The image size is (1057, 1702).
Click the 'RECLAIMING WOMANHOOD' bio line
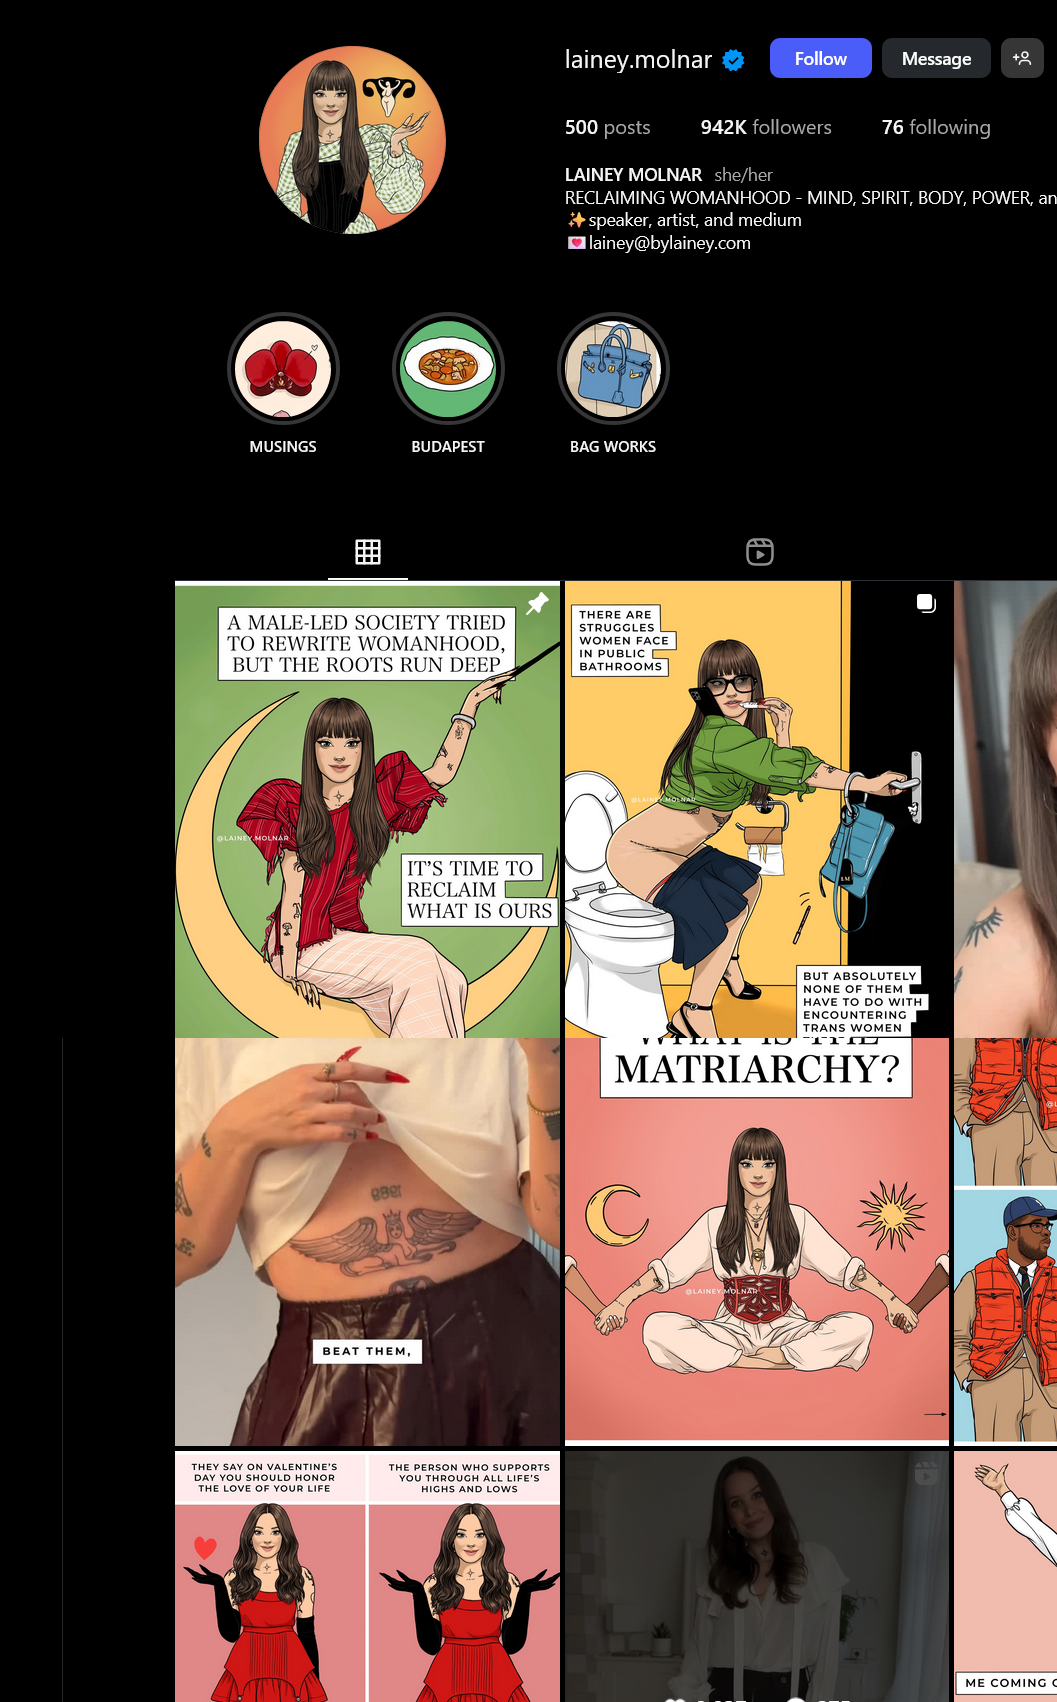[811, 198]
